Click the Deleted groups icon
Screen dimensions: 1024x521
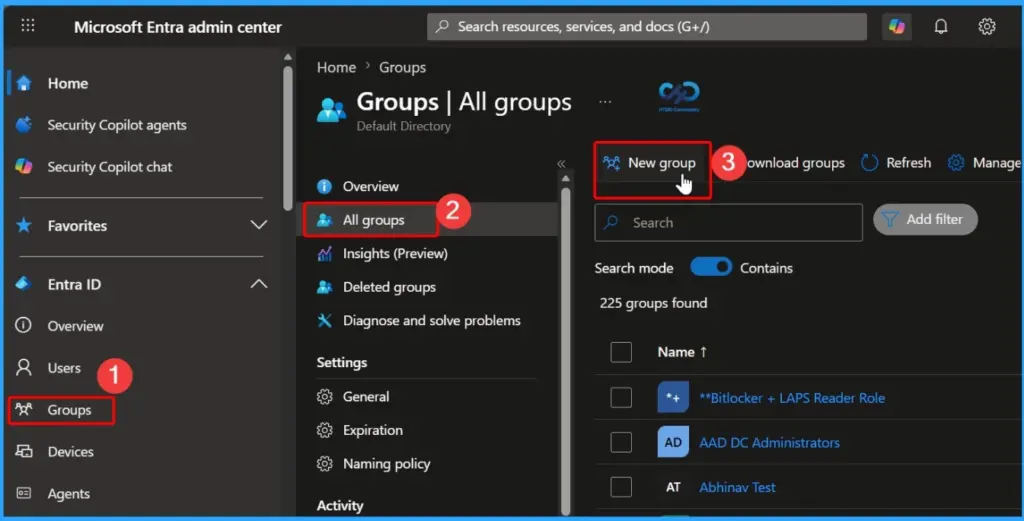pyautogui.click(x=324, y=287)
